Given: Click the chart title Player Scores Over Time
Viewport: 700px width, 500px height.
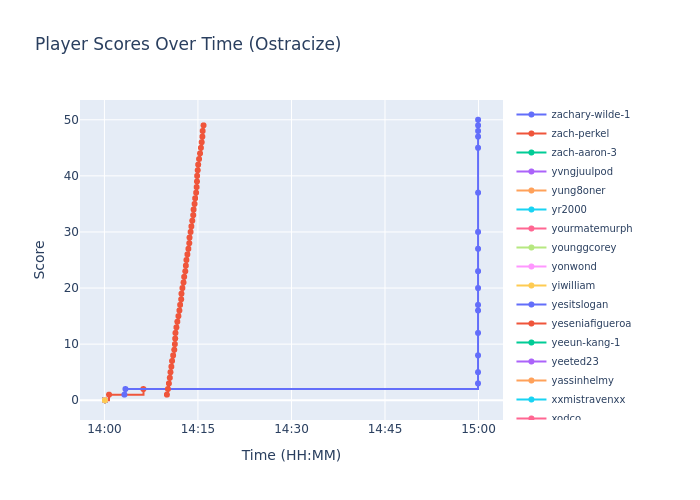Looking at the screenshot, I should pos(188,45).
